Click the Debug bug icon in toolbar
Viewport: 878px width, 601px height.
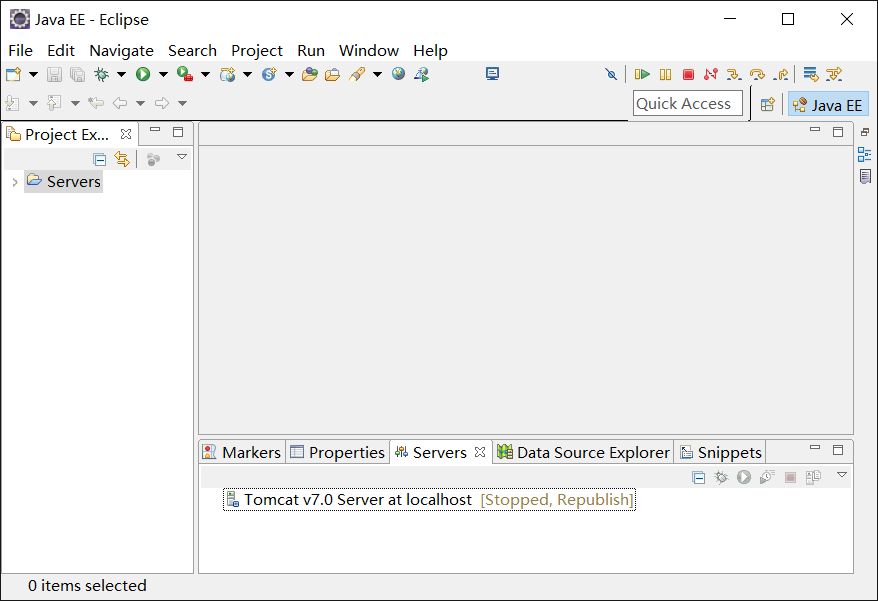point(101,74)
